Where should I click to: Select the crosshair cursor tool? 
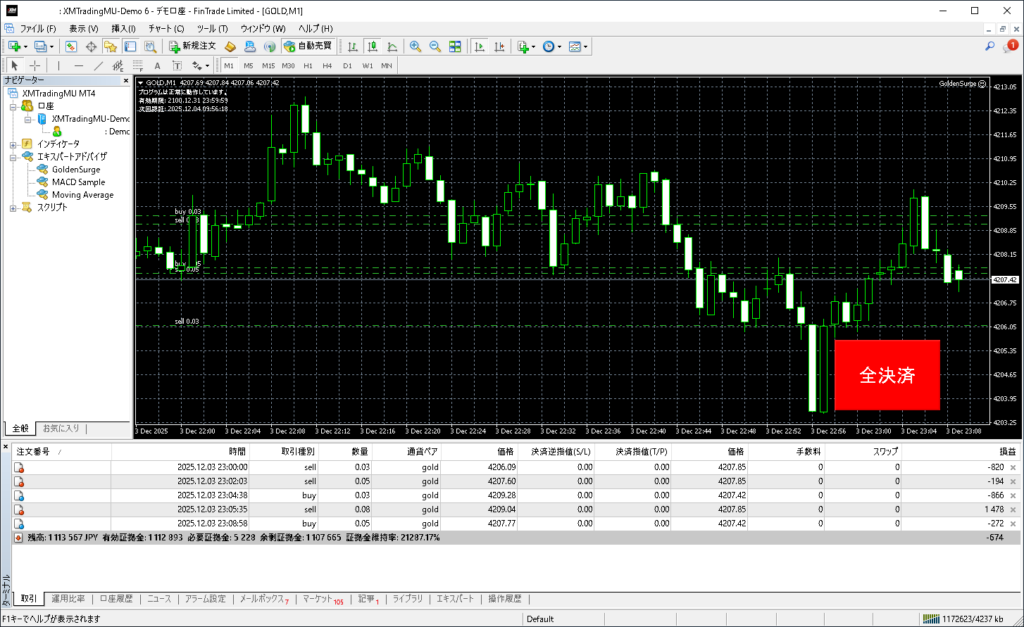coord(34,65)
